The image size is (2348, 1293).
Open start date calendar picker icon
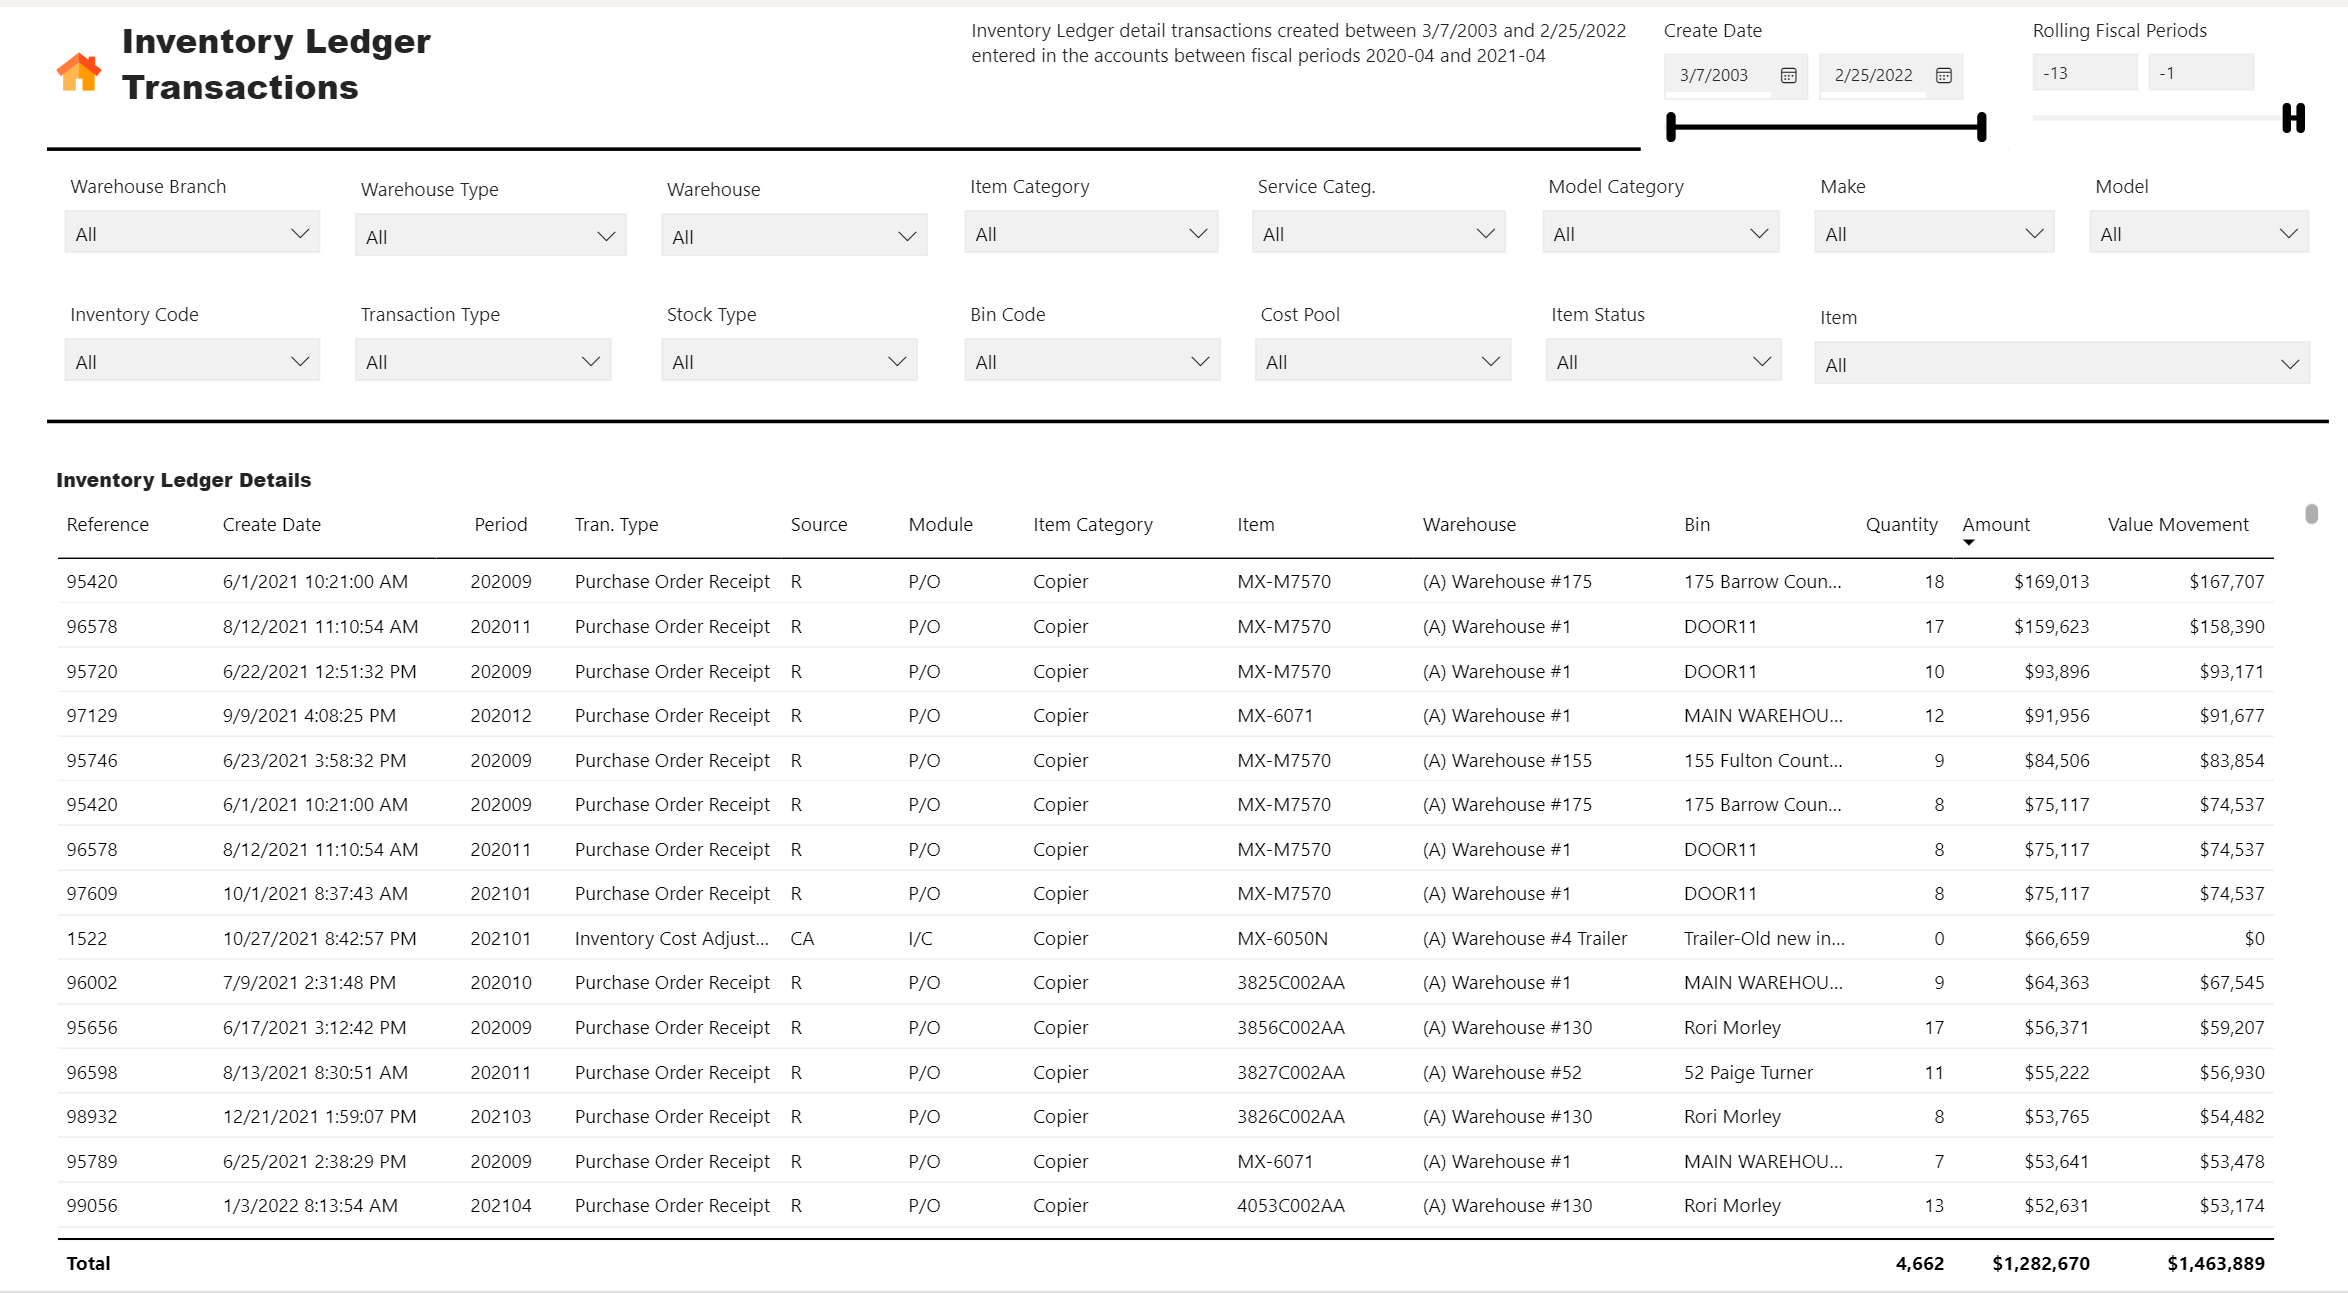pyautogui.click(x=1789, y=75)
